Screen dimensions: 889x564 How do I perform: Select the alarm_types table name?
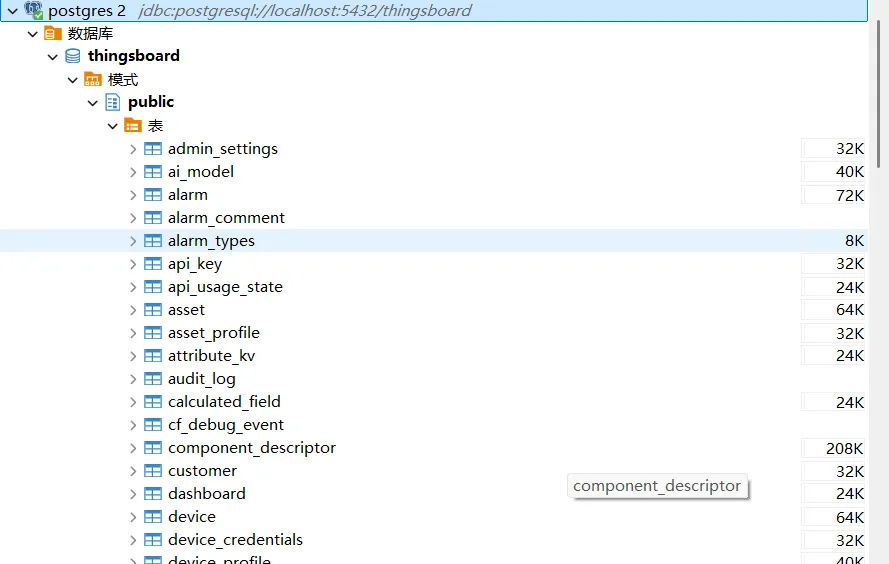coord(211,241)
